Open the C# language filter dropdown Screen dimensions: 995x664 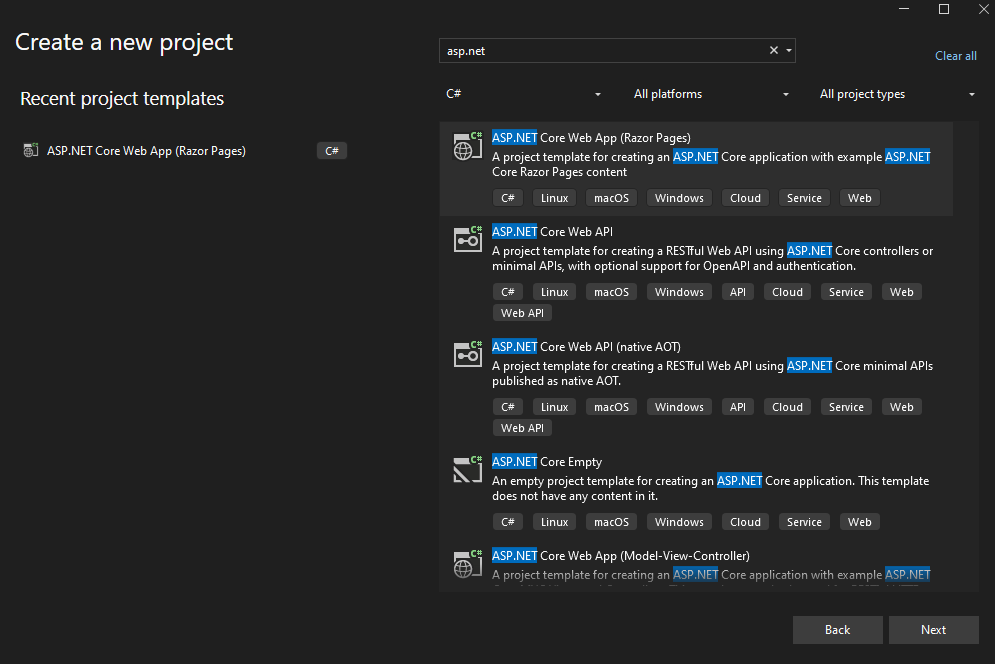pyautogui.click(x=523, y=94)
